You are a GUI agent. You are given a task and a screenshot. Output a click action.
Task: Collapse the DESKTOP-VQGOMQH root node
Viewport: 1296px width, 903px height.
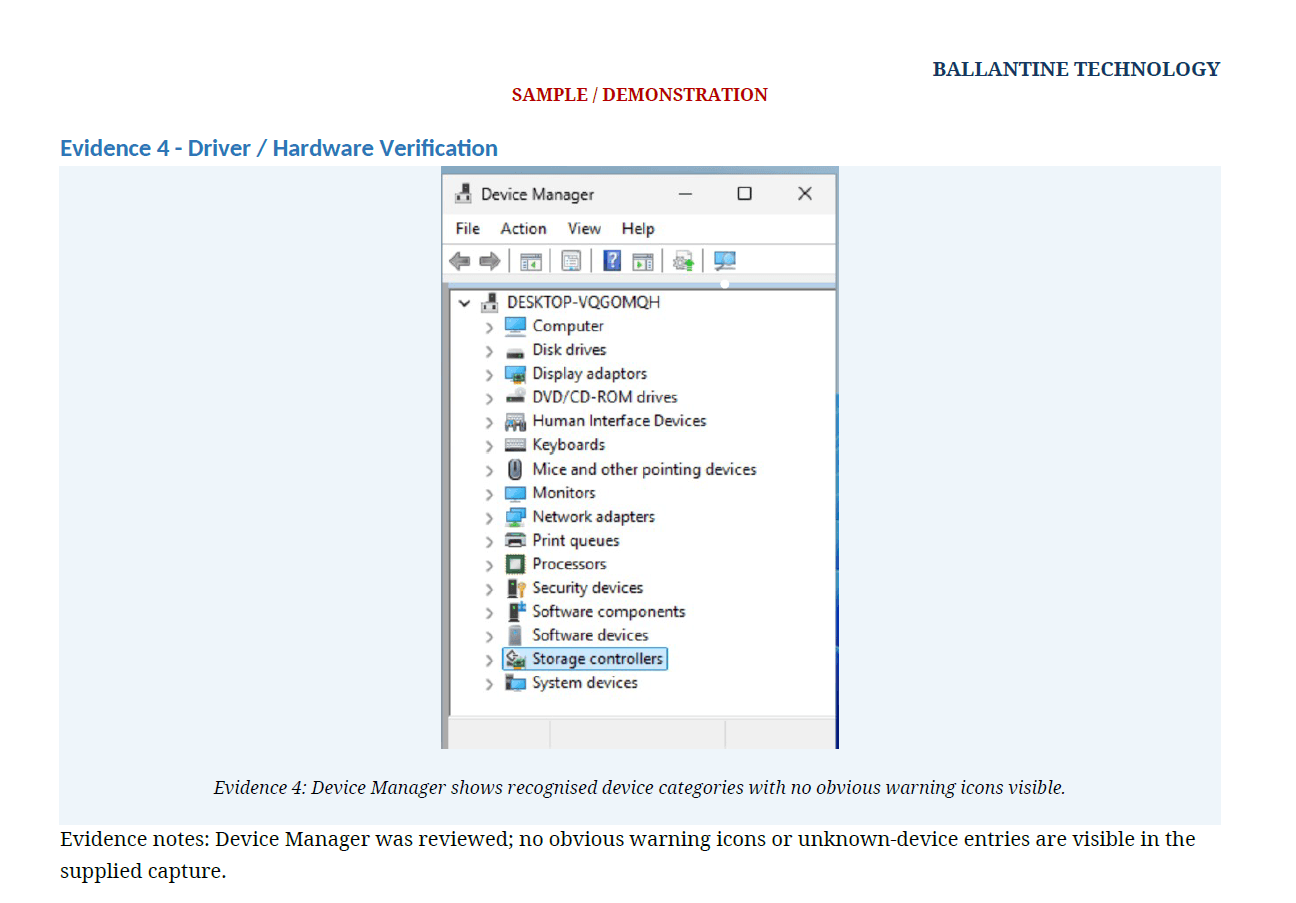464,302
